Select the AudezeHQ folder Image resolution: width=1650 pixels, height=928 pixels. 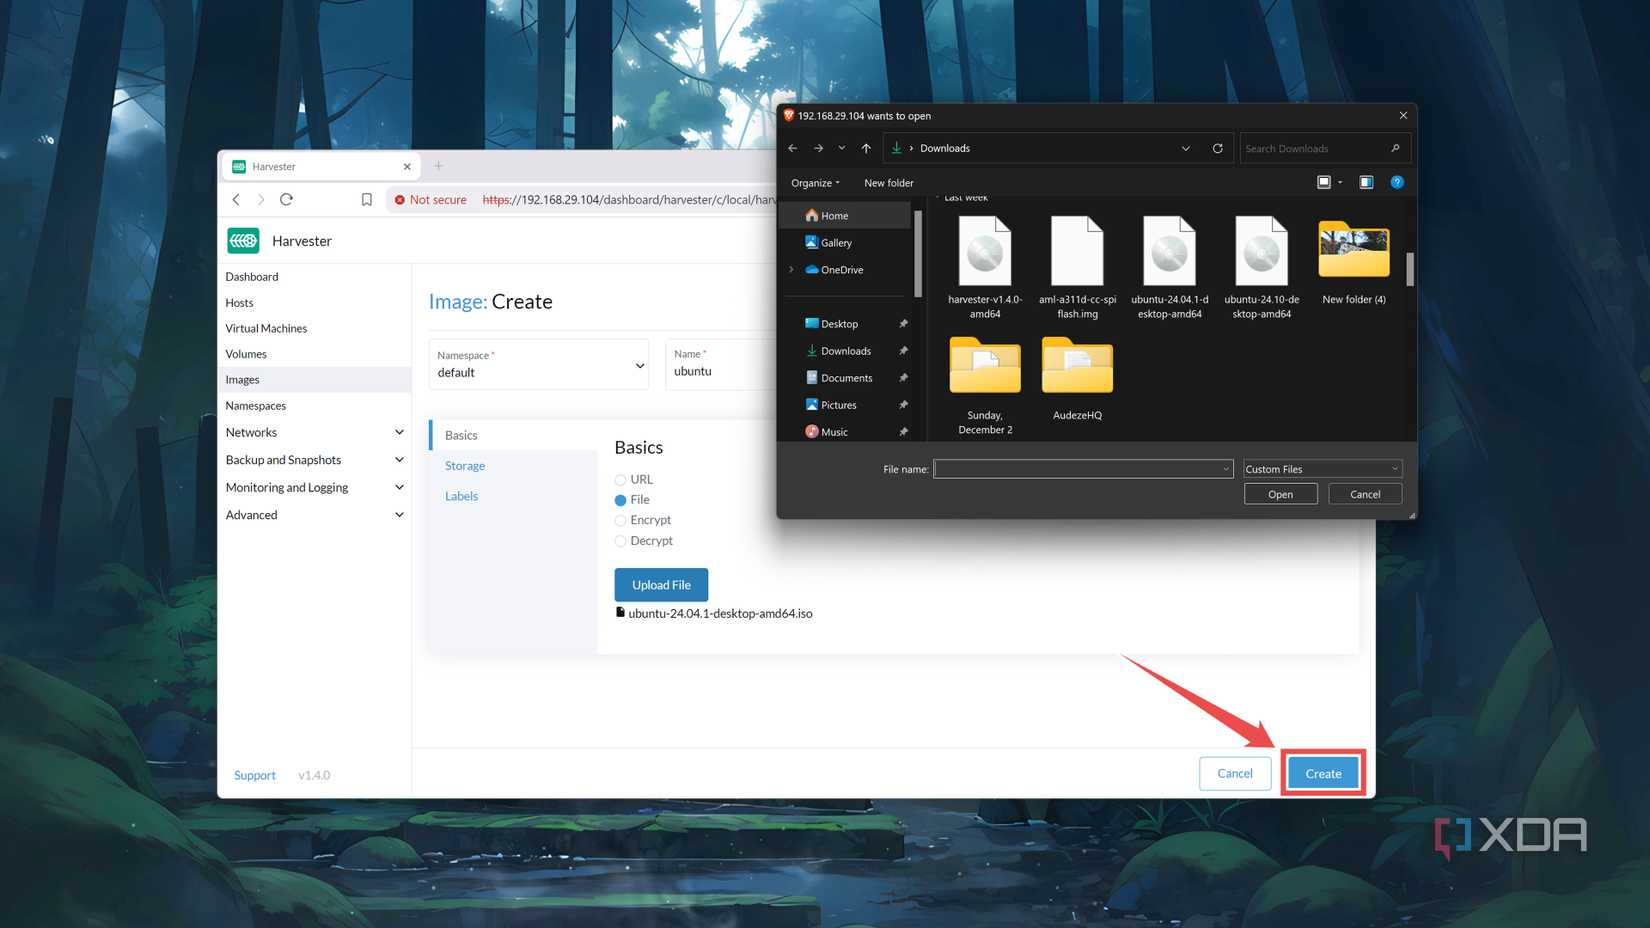tap(1077, 378)
